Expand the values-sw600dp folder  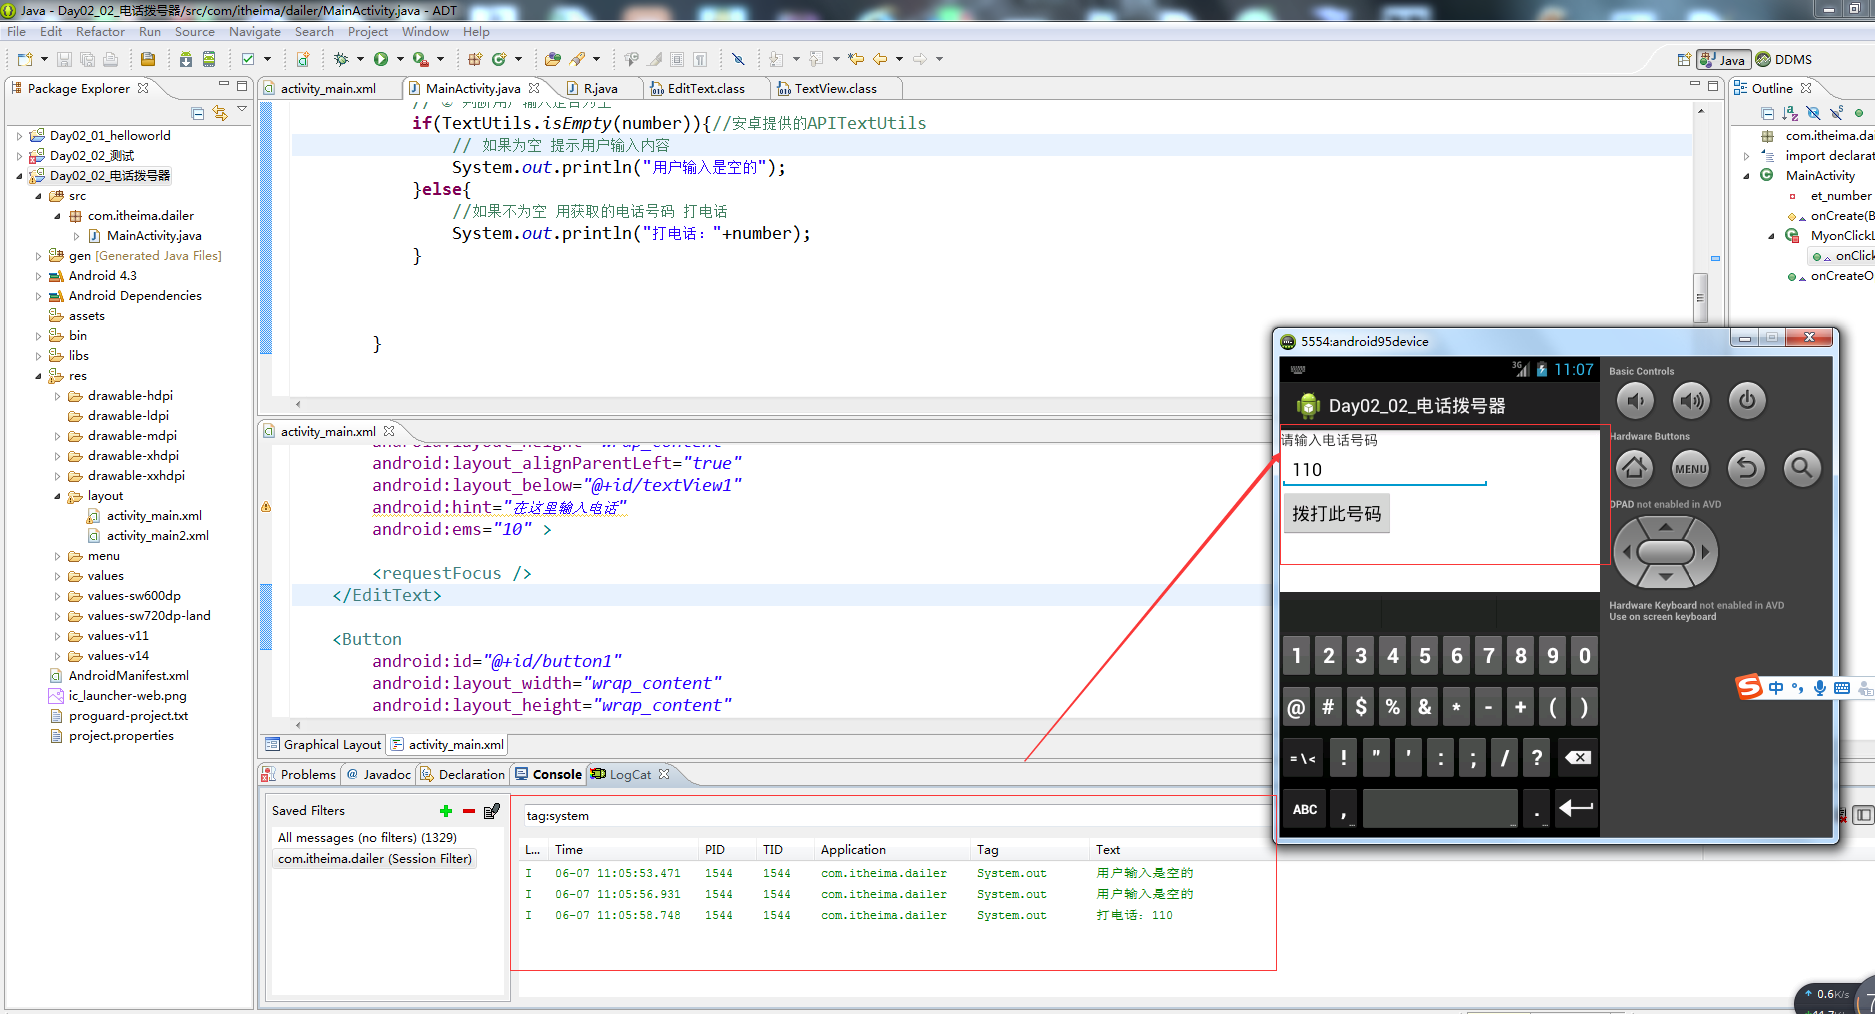(57, 596)
